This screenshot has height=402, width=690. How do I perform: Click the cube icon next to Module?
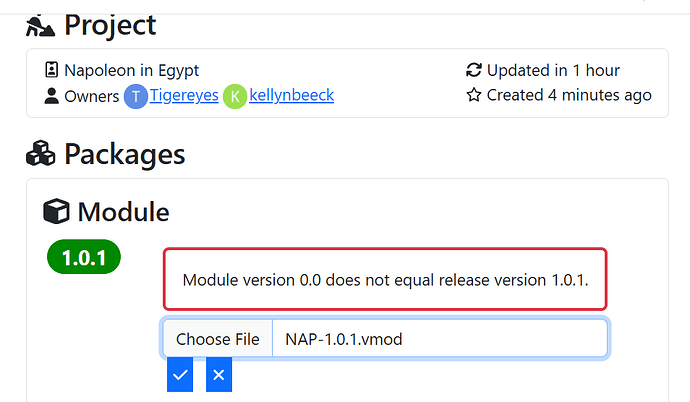tap(57, 212)
